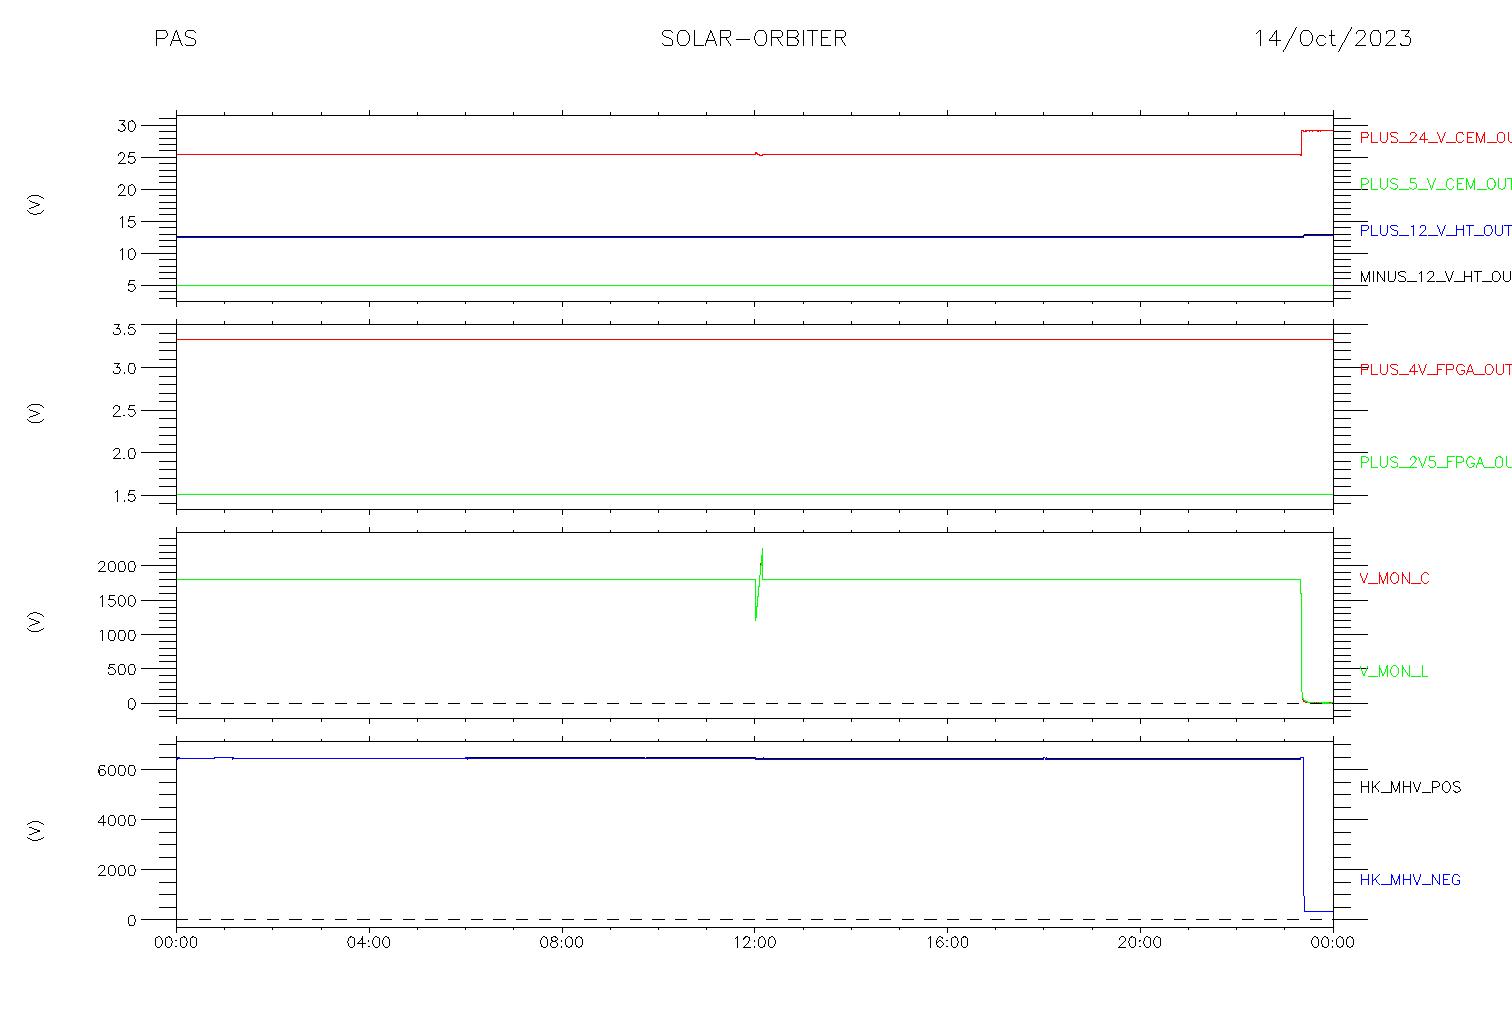The width and height of the screenshot is (1512, 1020).
Task: Click the 16:00 time axis label
Action: [x=947, y=943]
